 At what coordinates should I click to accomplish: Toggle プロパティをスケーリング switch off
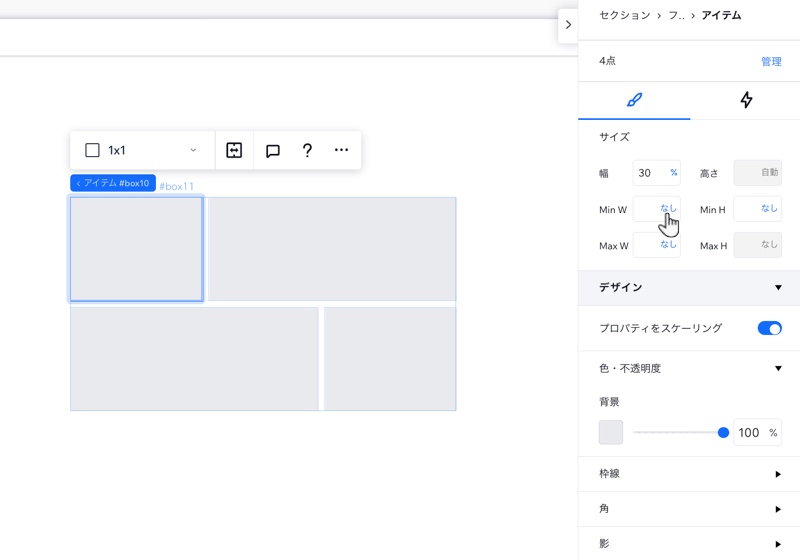(x=769, y=328)
